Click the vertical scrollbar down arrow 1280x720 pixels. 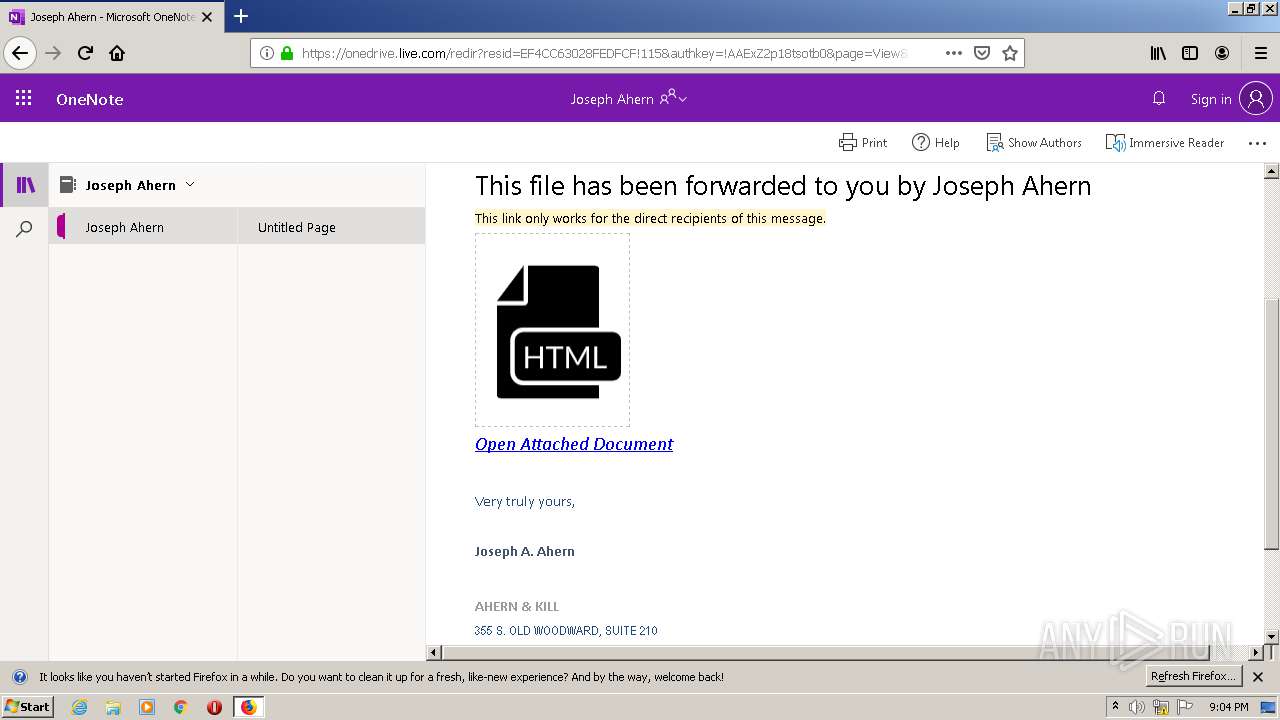[x=1272, y=636]
